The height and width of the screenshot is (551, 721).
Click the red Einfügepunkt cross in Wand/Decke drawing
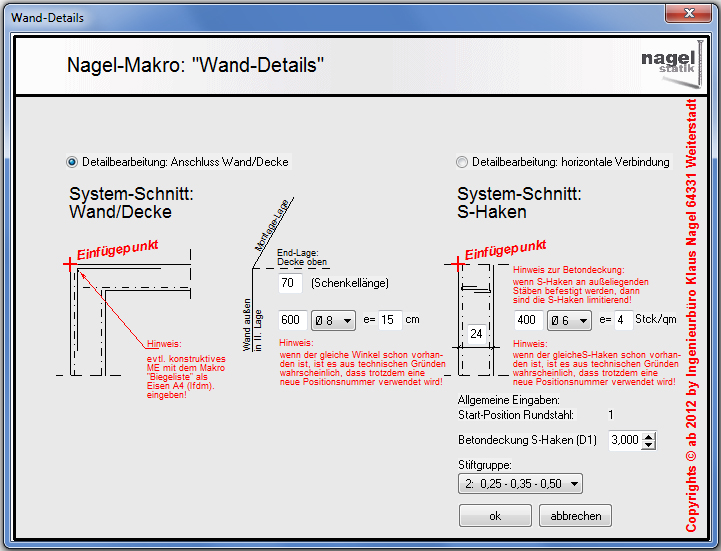68,264
